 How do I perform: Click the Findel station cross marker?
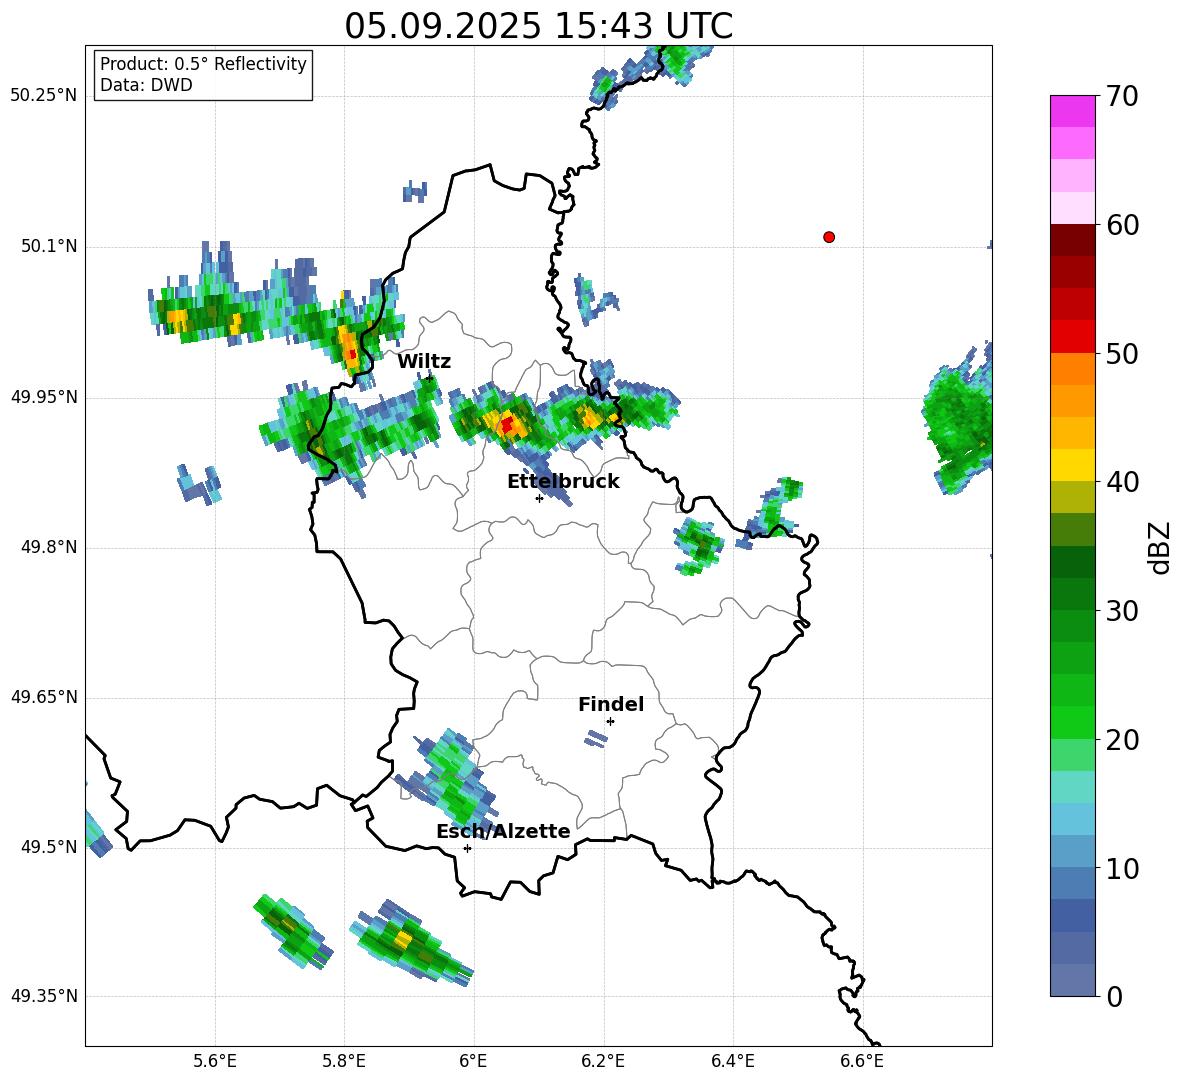tap(610, 722)
